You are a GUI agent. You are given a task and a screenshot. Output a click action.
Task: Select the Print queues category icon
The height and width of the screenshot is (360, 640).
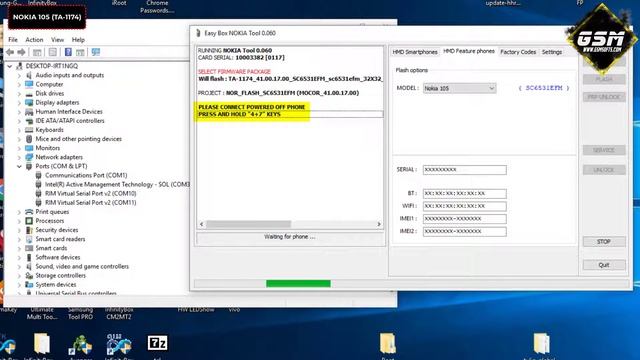[x=29, y=212]
